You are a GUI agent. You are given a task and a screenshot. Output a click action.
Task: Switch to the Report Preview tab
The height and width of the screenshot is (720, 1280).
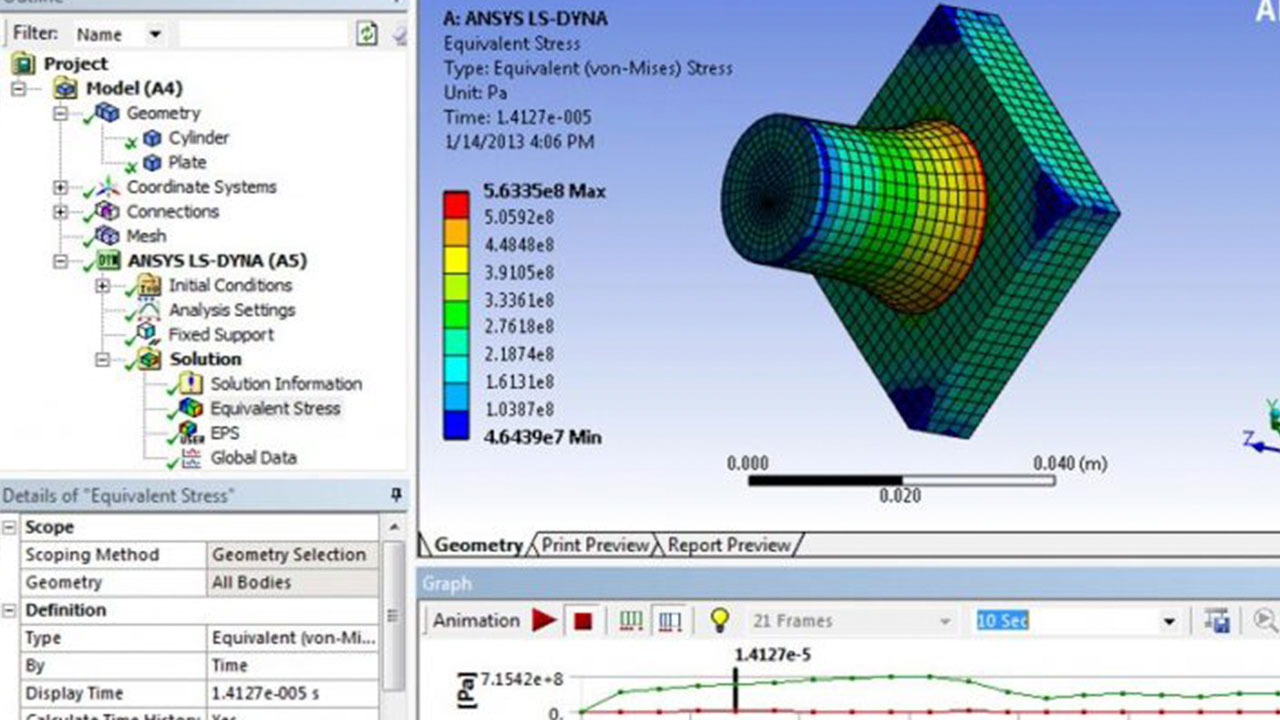coord(729,545)
